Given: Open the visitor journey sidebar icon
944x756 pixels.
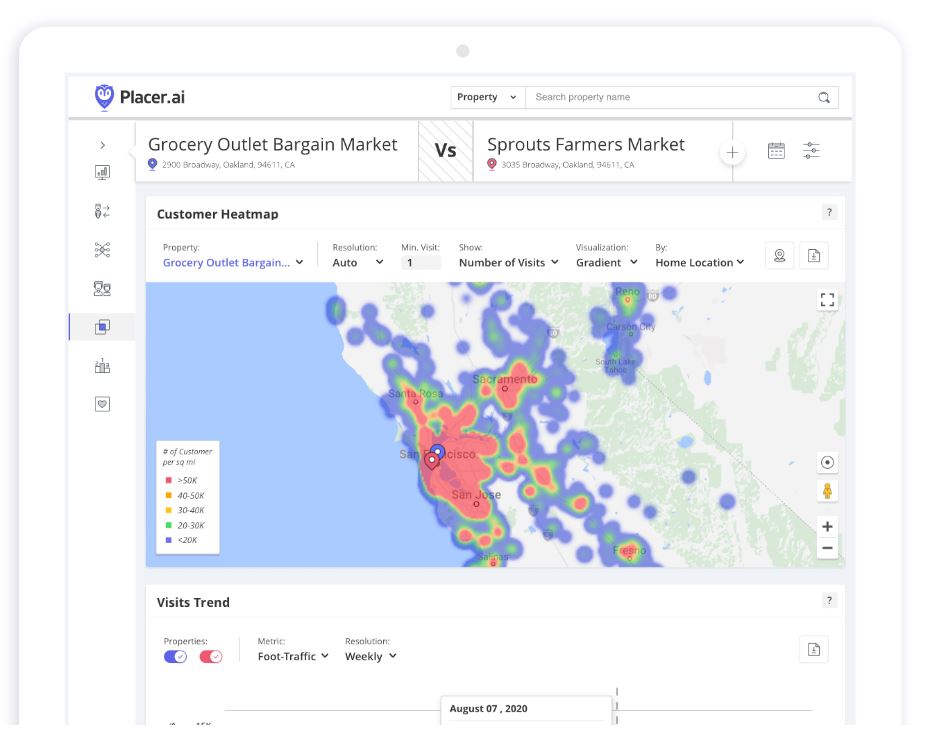Looking at the screenshot, I should 102,211.
